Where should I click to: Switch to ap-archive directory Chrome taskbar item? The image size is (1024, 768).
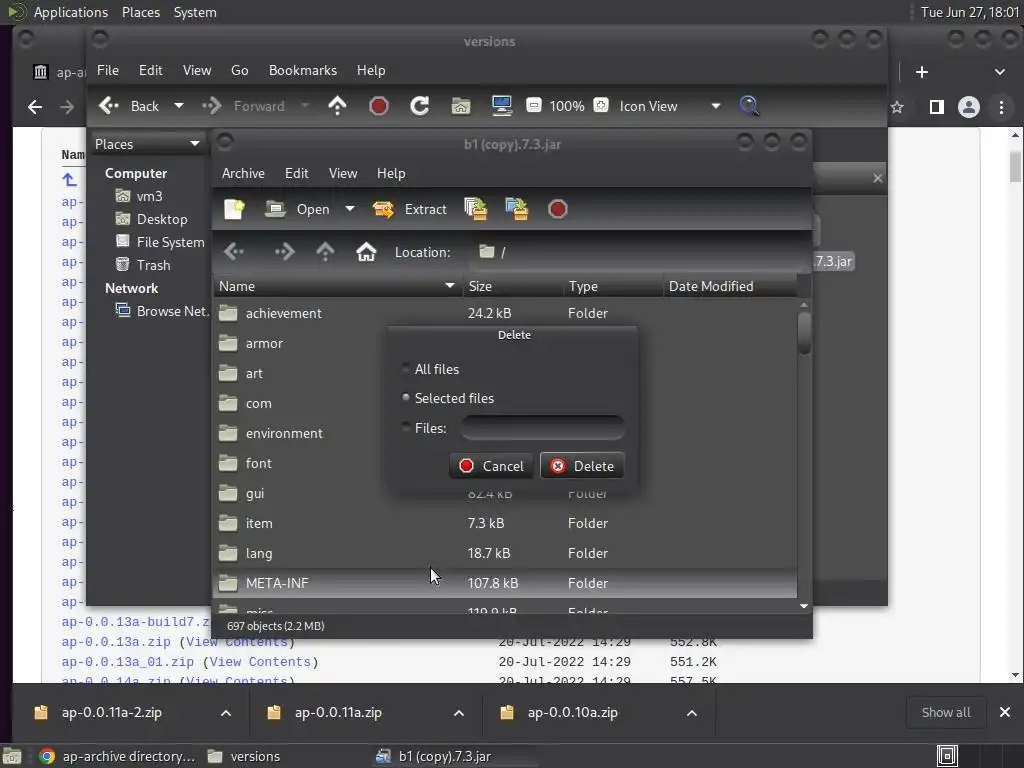point(117,756)
